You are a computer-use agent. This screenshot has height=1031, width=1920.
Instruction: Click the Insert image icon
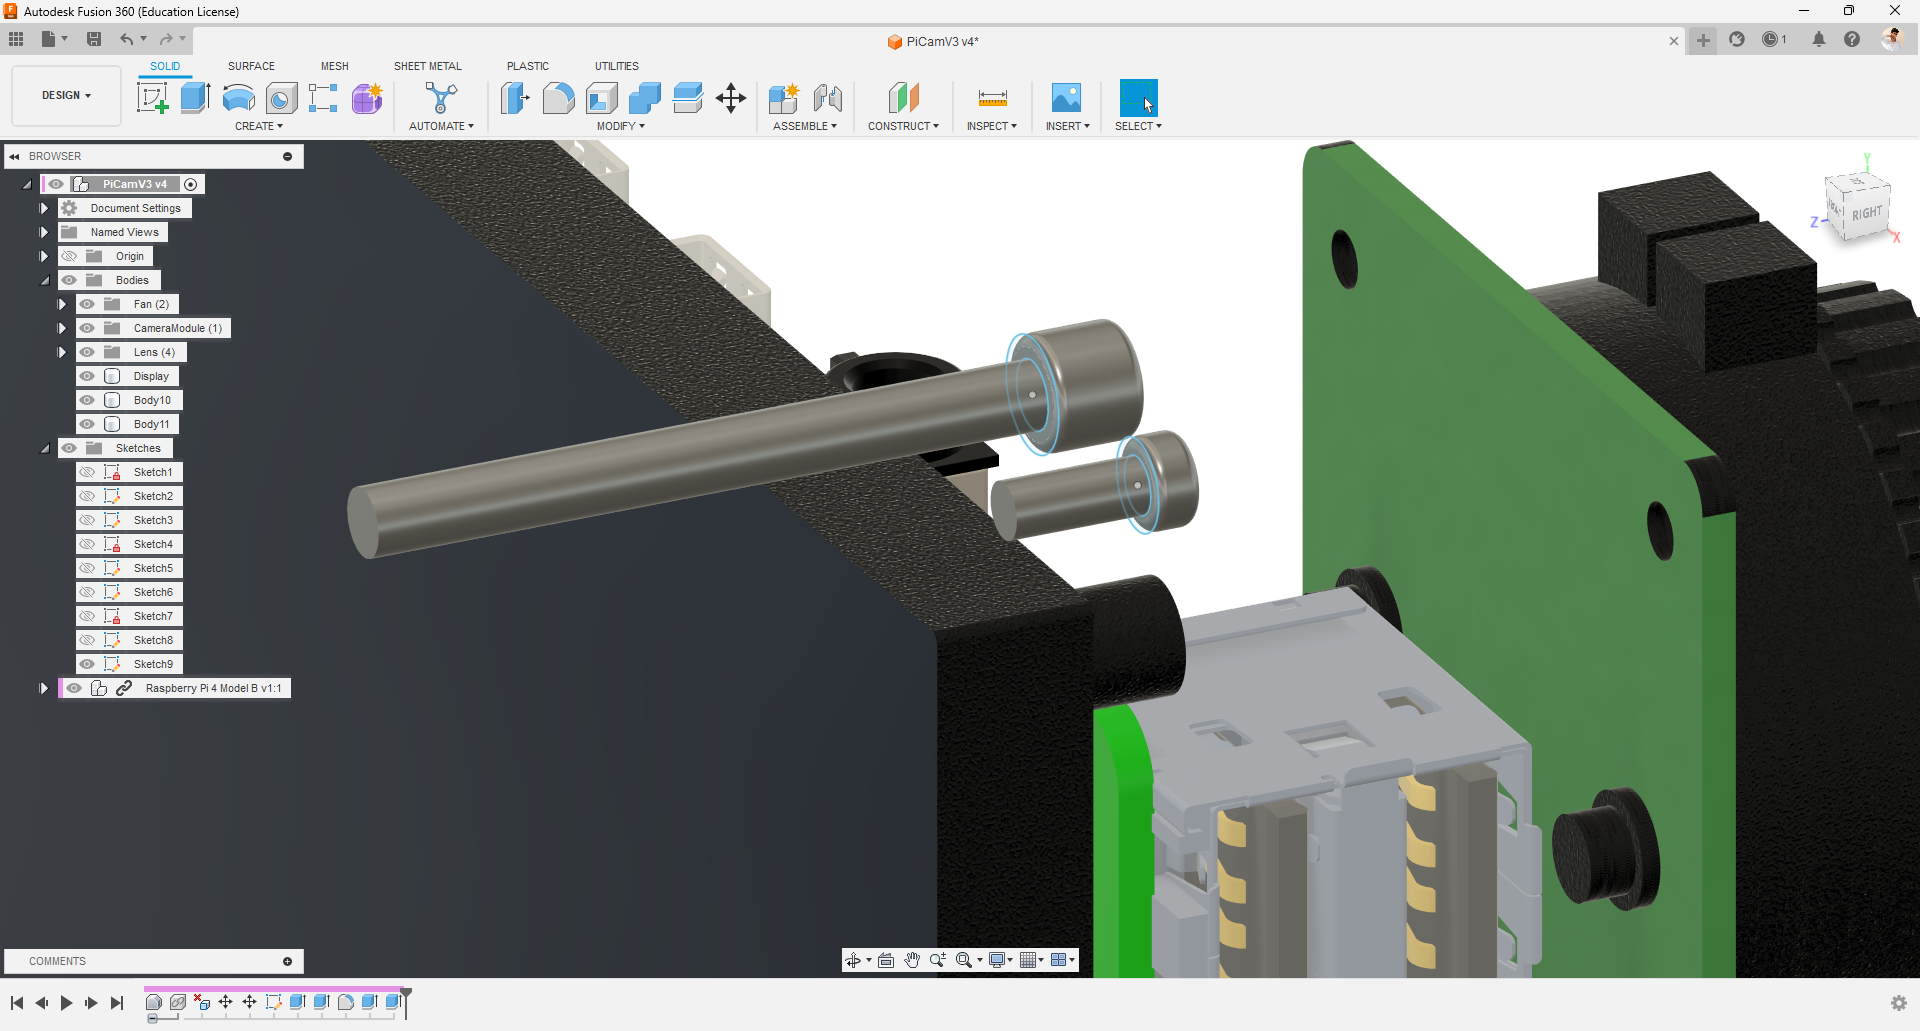coord(1066,98)
